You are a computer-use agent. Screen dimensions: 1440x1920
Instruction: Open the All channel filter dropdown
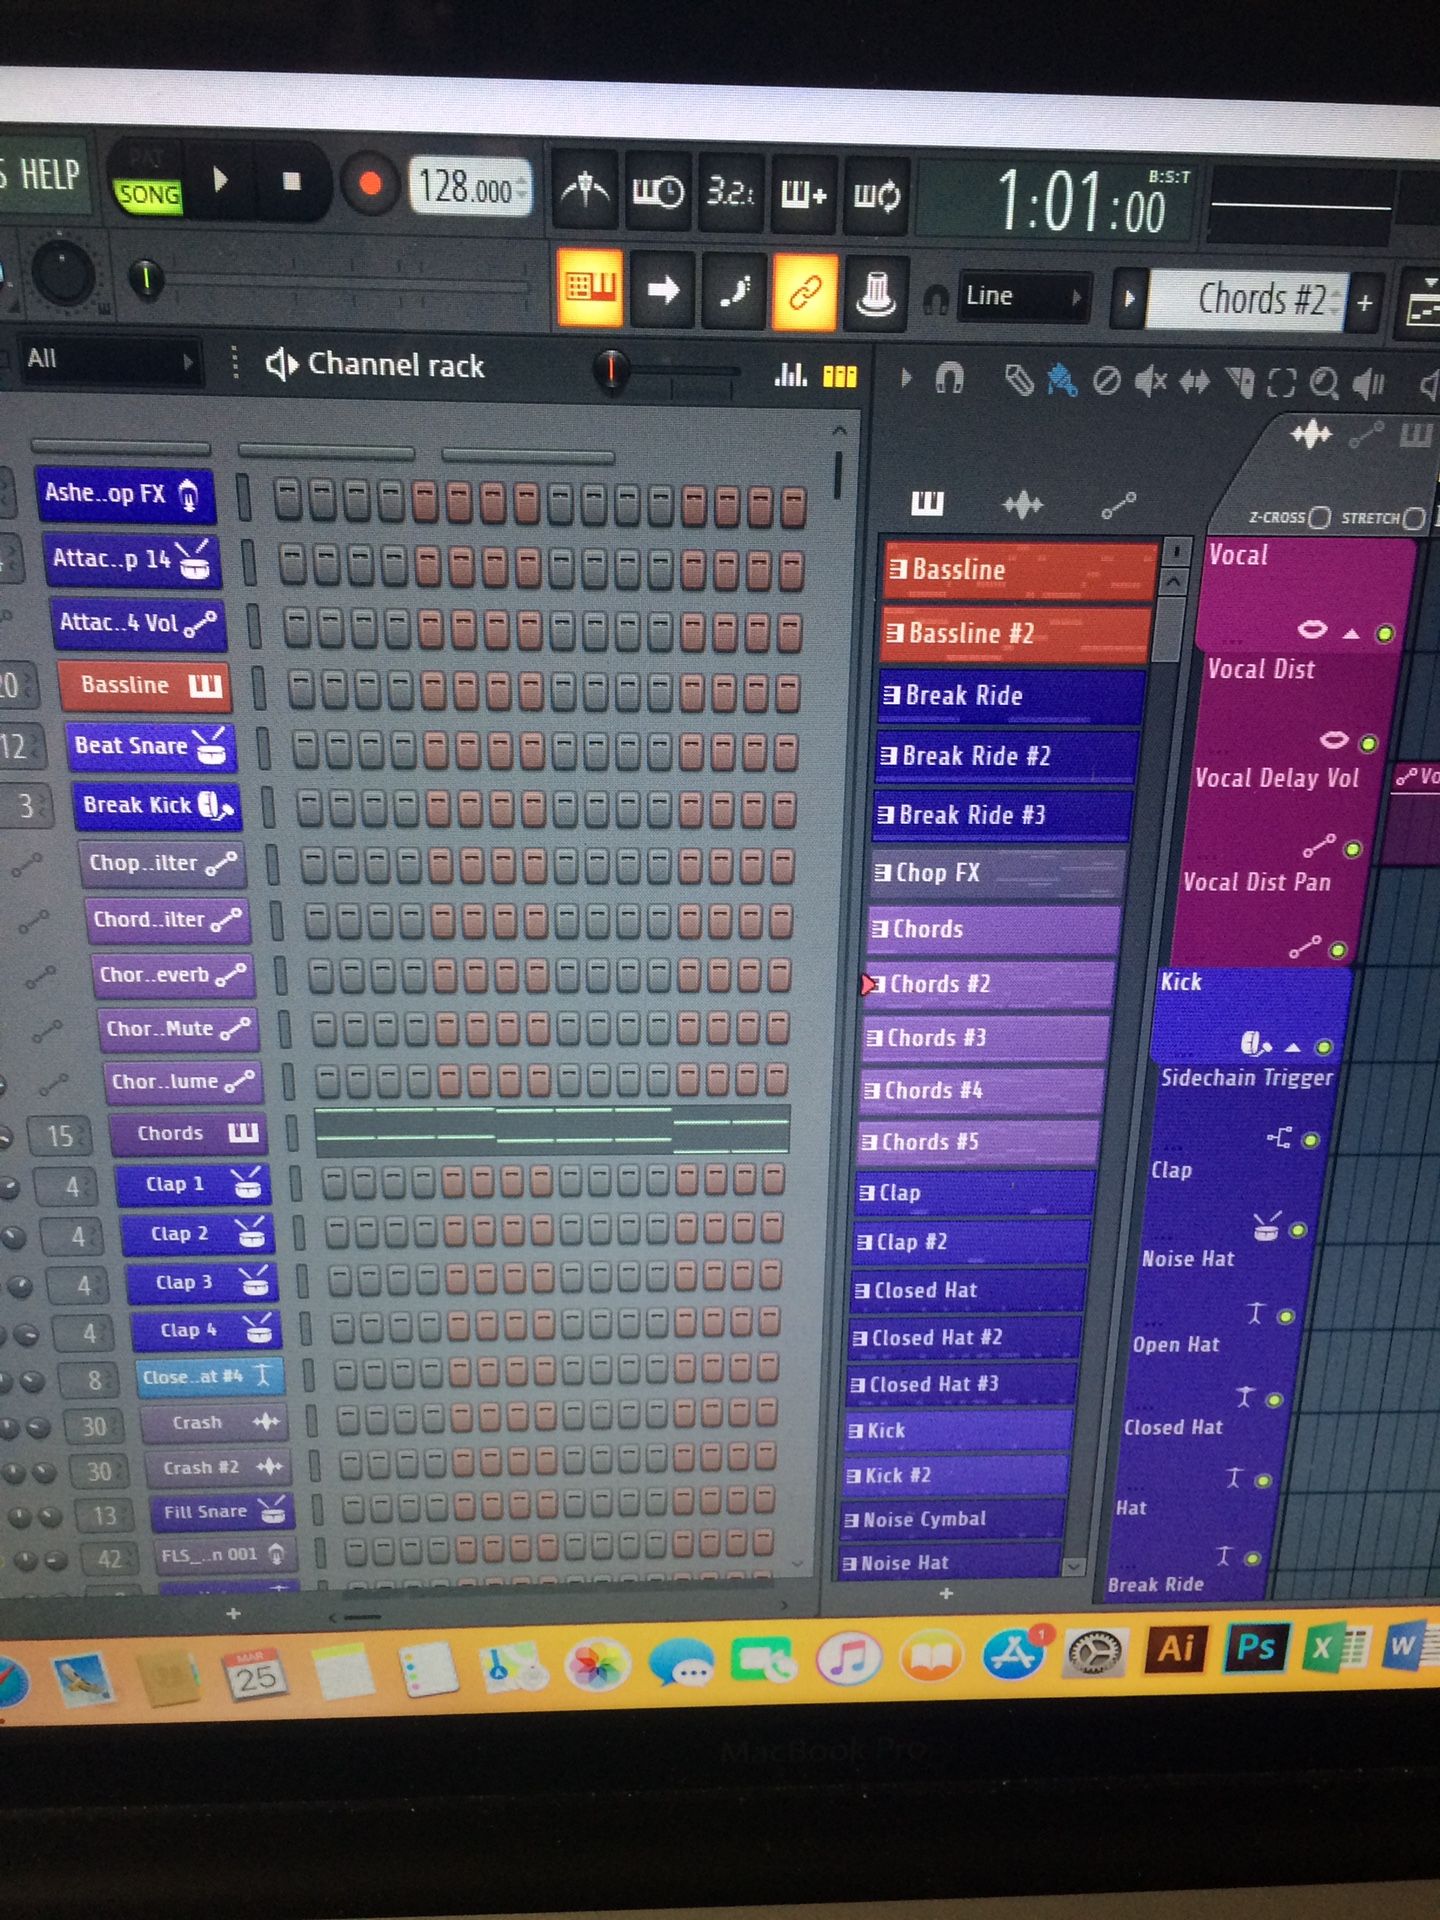[x=108, y=360]
